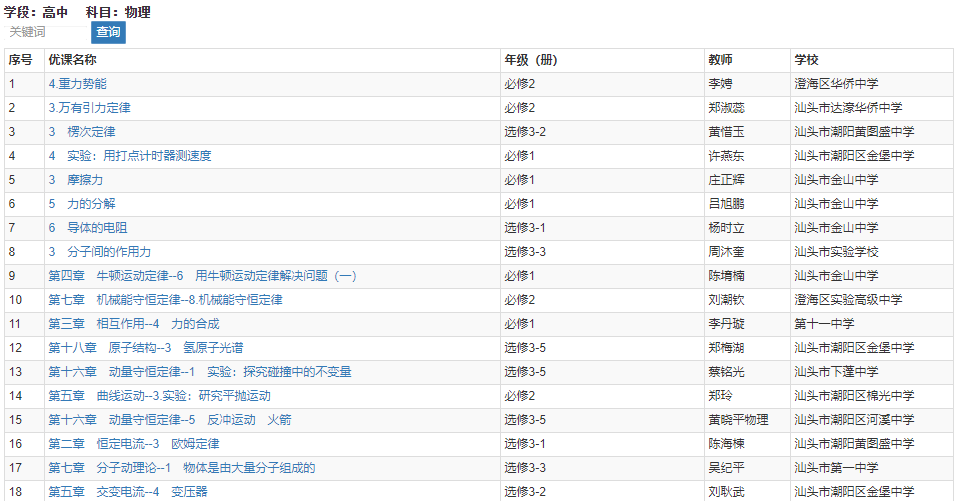The height and width of the screenshot is (501, 959).
Task: Open 用牛顿运动定律解决问题（一） lesson link
Action: tap(202, 276)
